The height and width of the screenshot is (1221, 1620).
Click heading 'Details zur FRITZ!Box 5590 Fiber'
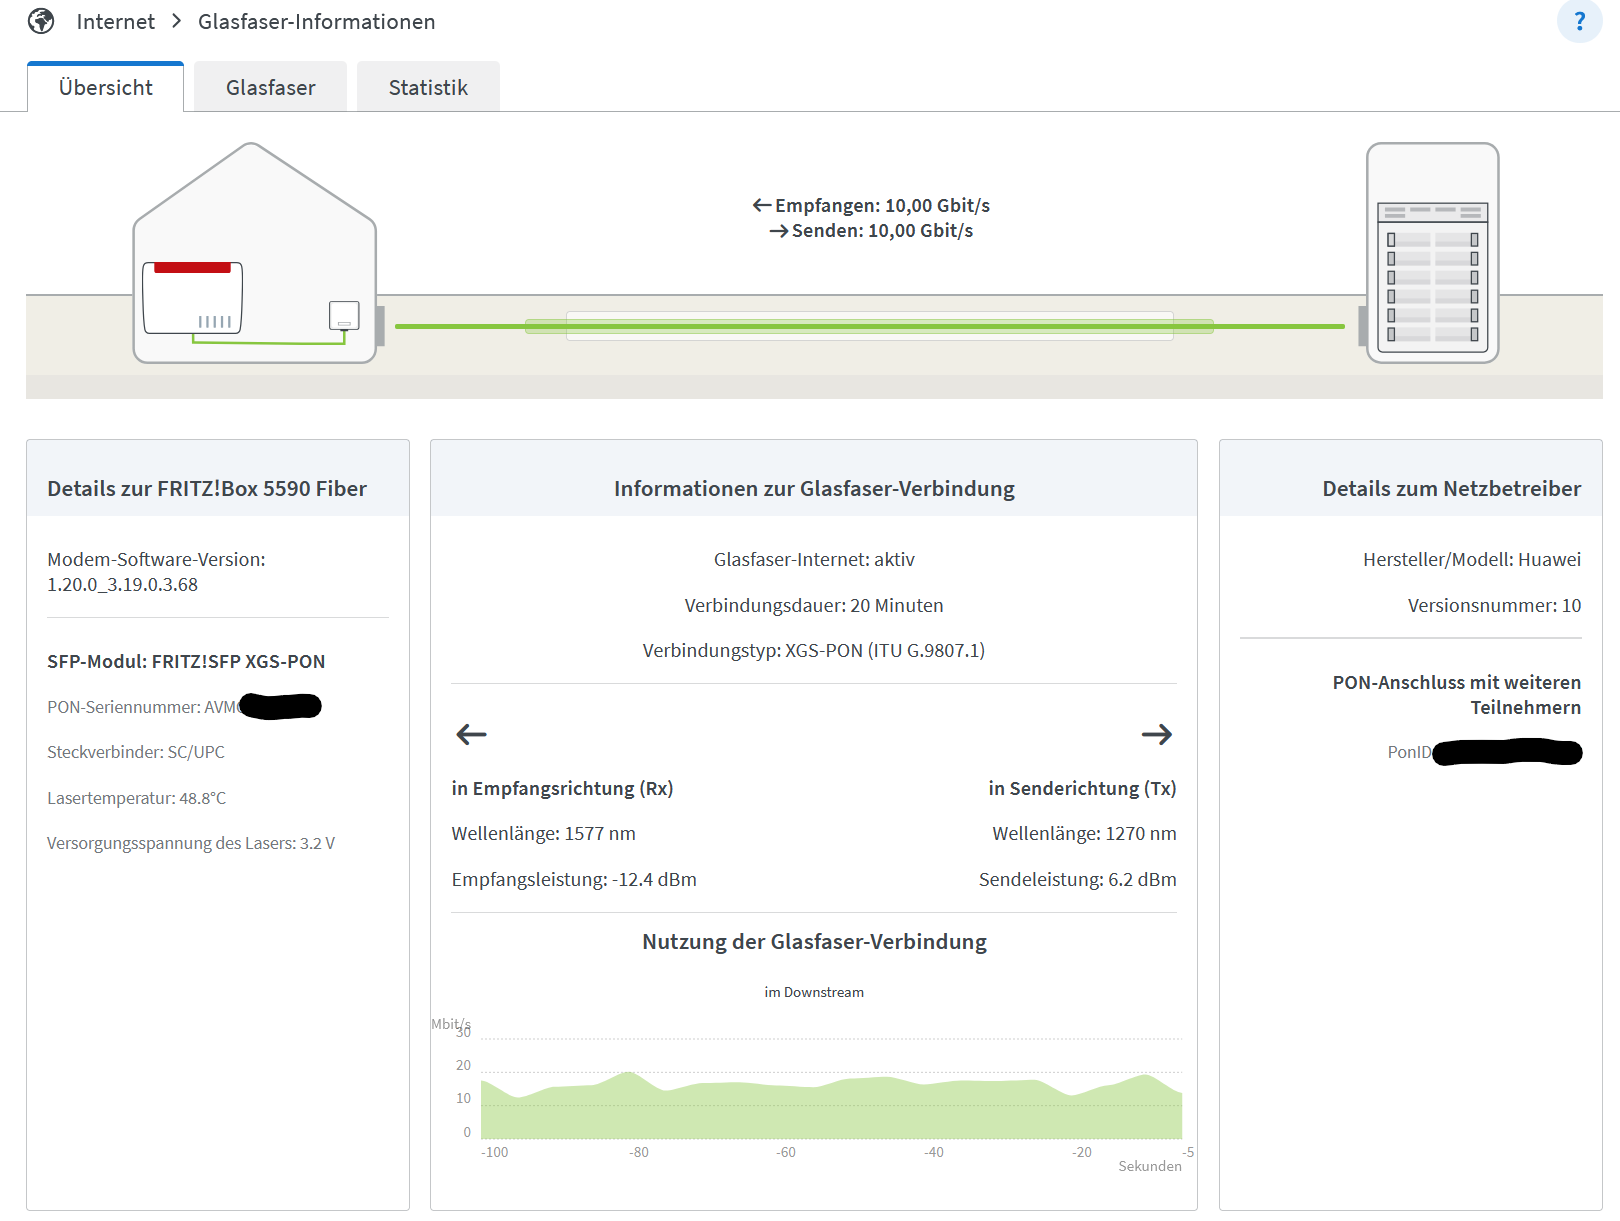point(207,488)
